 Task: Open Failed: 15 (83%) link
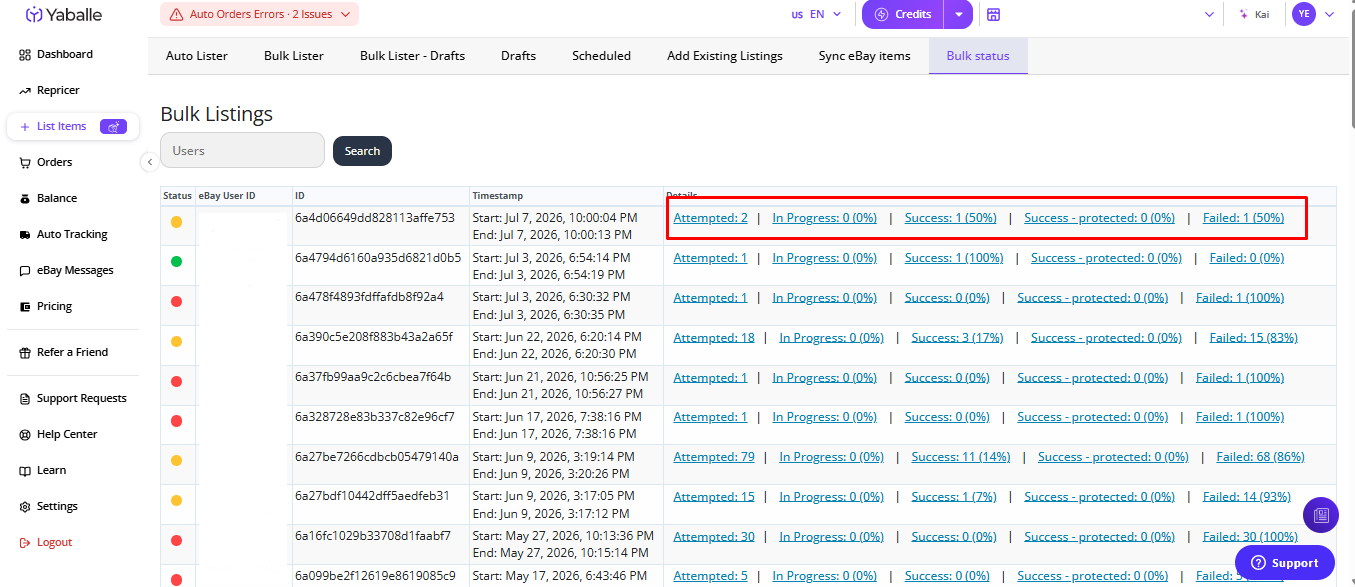1253,337
